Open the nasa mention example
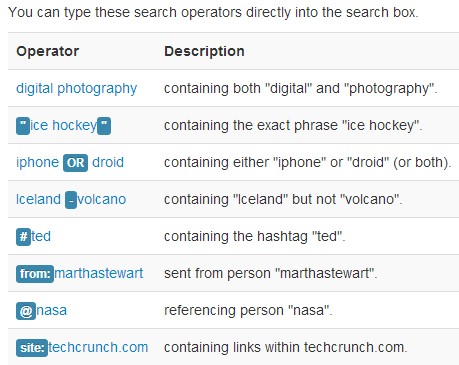459x365 pixels. coord(52,310)
